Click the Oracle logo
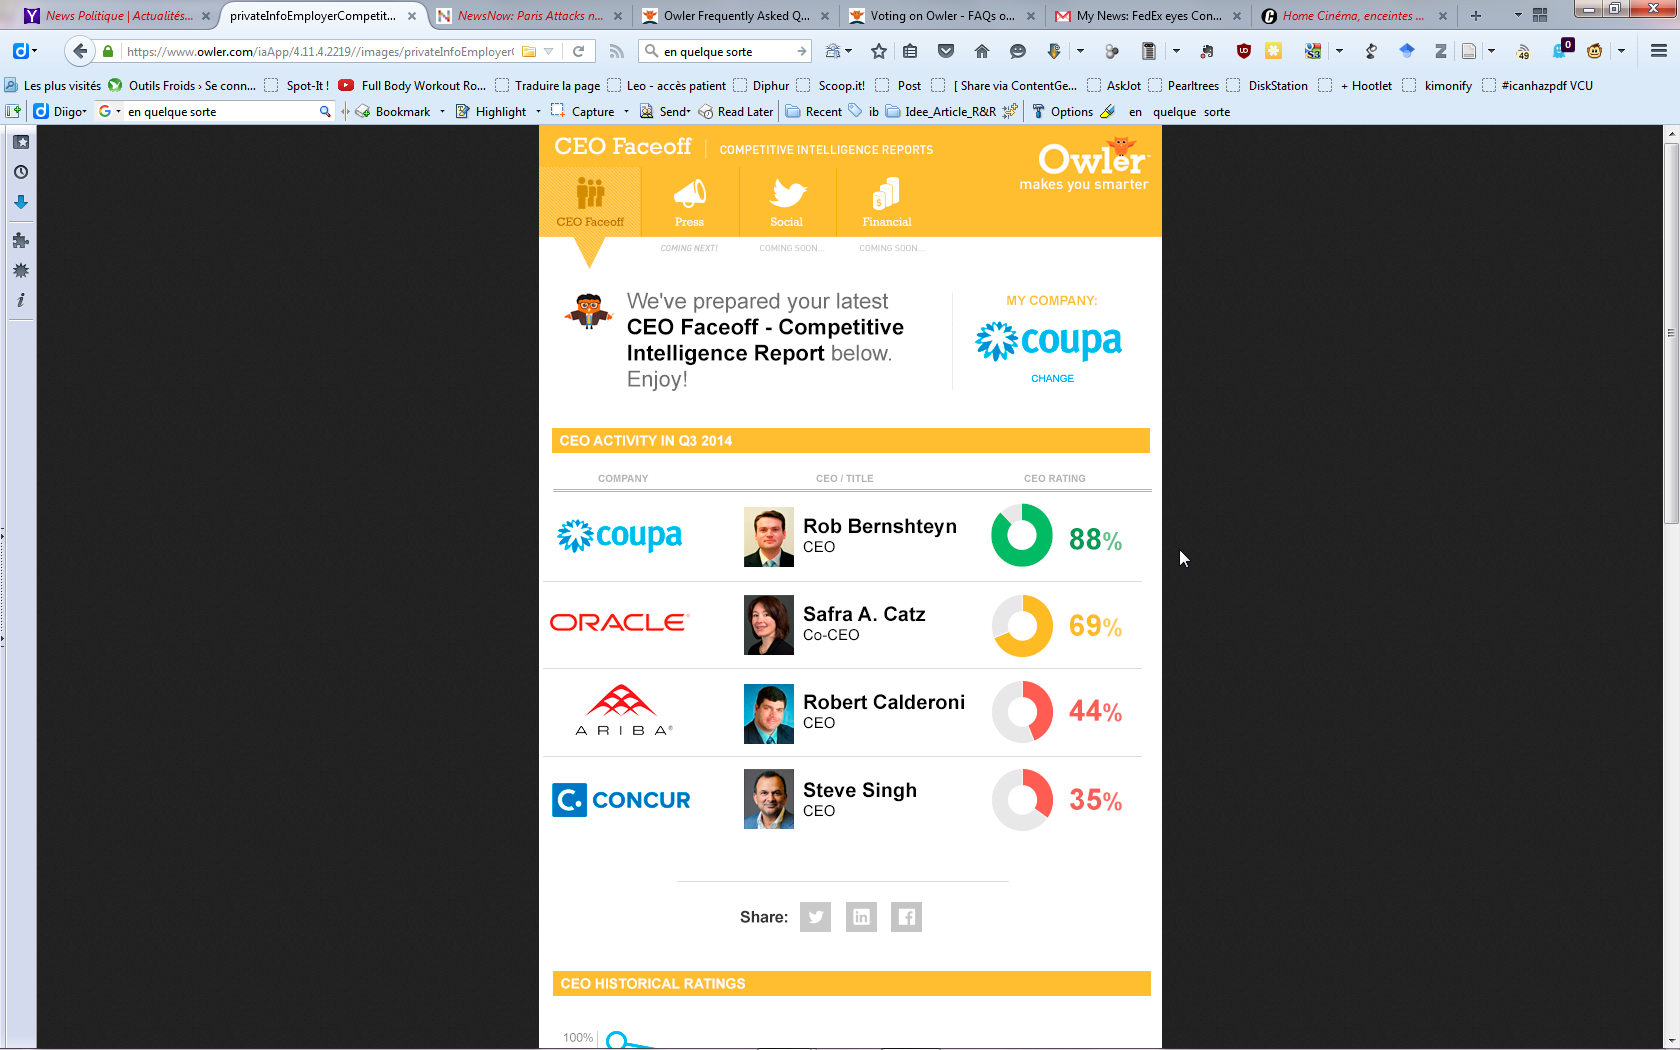The image size is (1680, 1050). click(620, 623)
